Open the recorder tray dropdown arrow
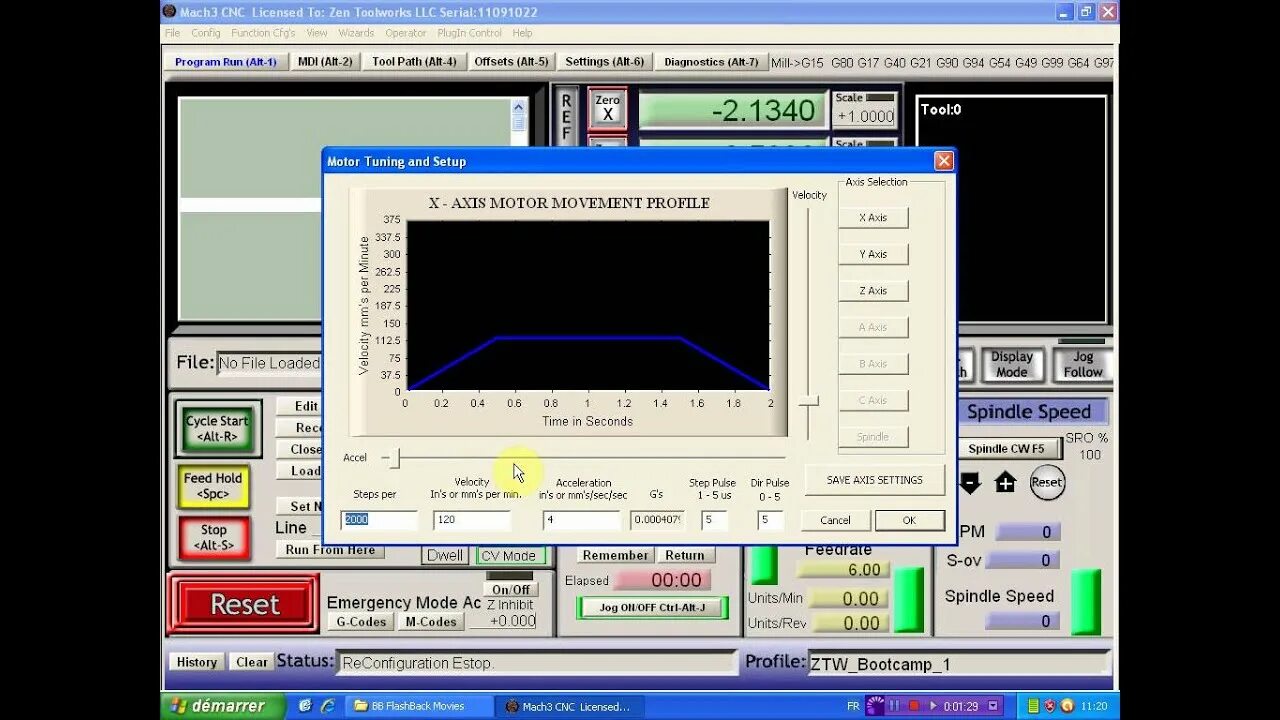This screenshot has width=1280, height=720. pyautogui.click(x=992, y=706)
